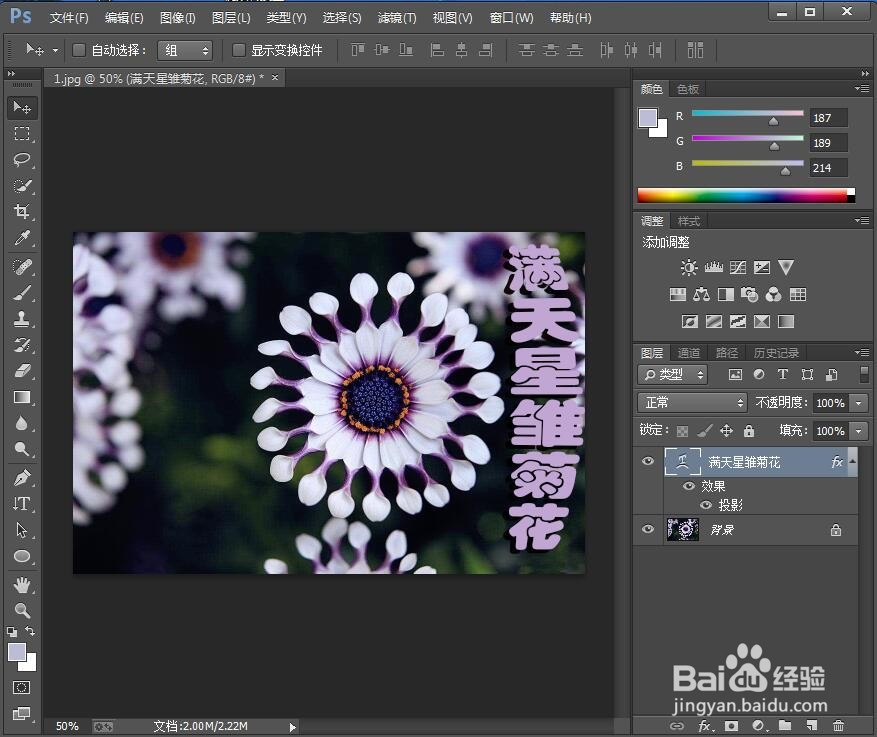877x737 pixels.
Task: Switch to the 通道 channels tab
Action: coord(688,352)
